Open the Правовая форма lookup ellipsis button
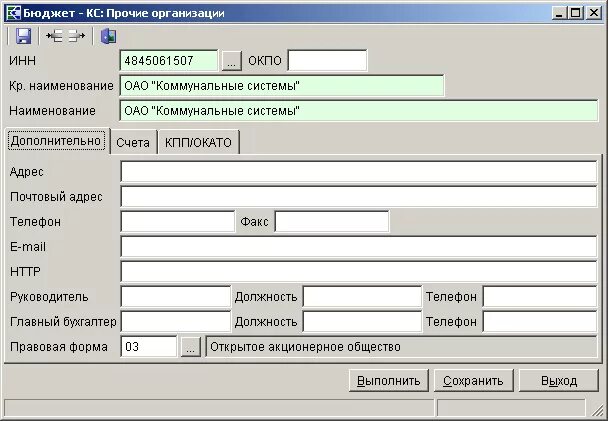Image resolution: width=608 pixels, height=421 pixels. click(190, 347)
